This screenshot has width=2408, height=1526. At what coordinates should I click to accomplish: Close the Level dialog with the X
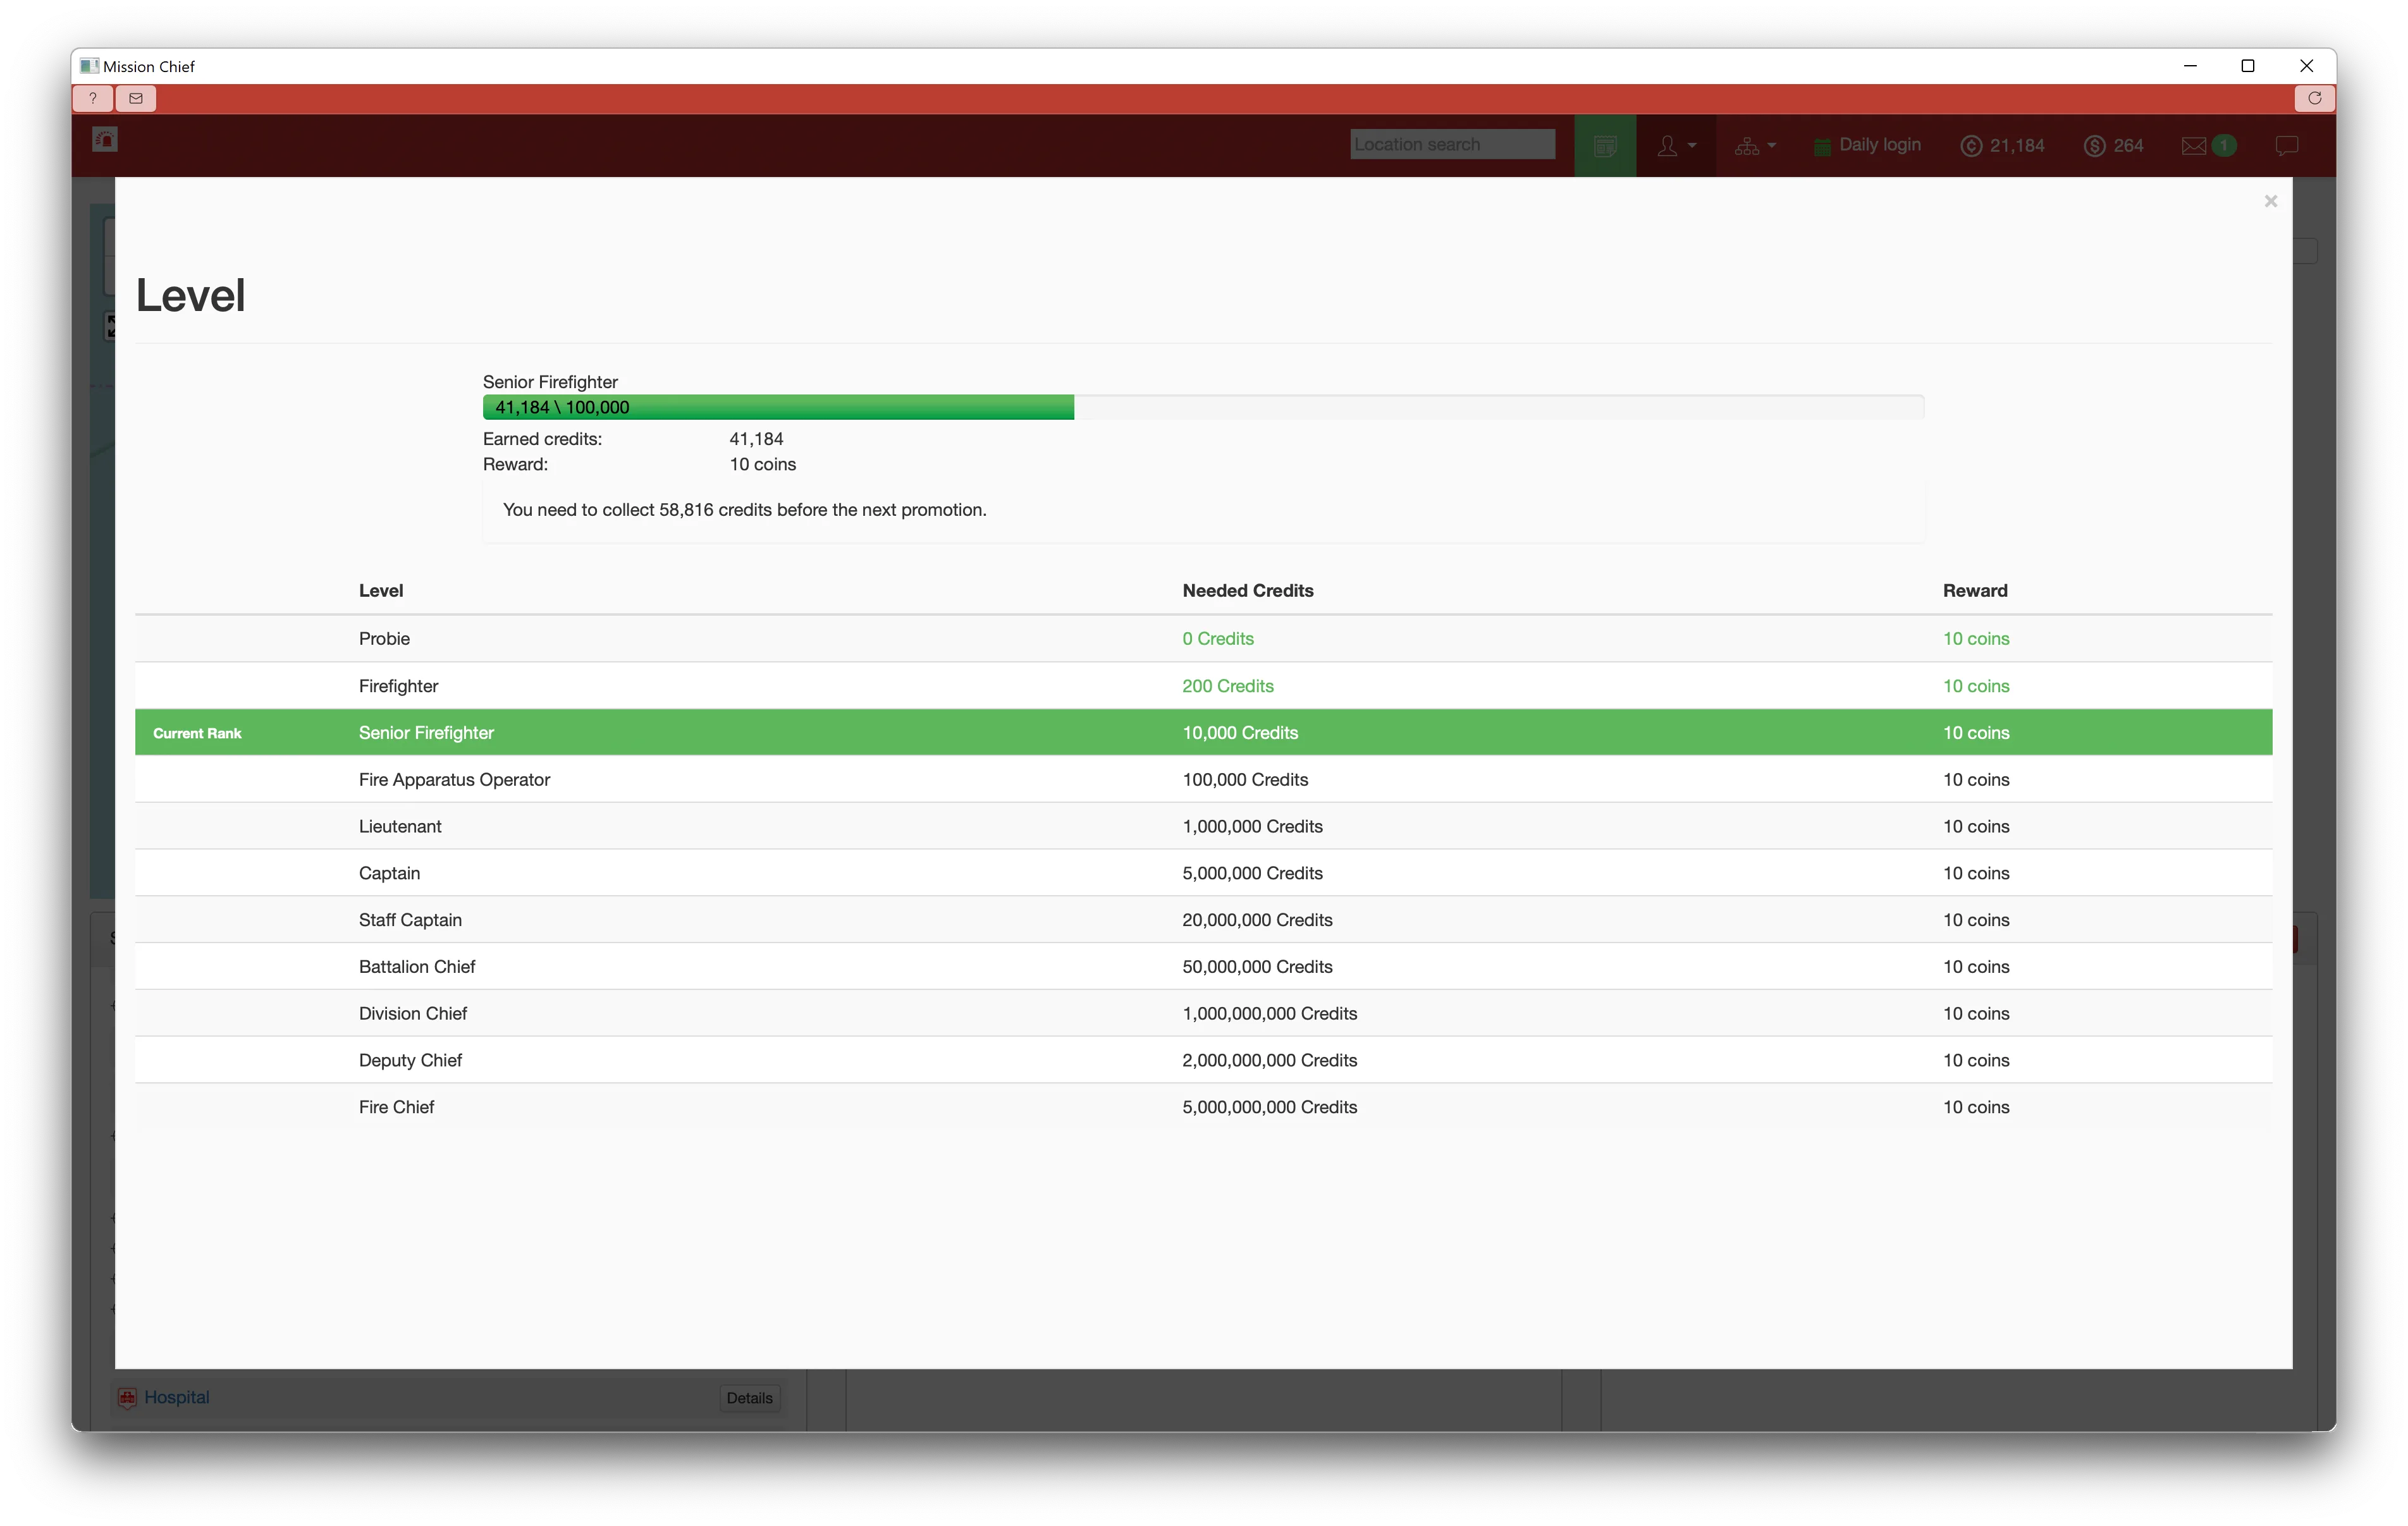[x=2270, y=201]
